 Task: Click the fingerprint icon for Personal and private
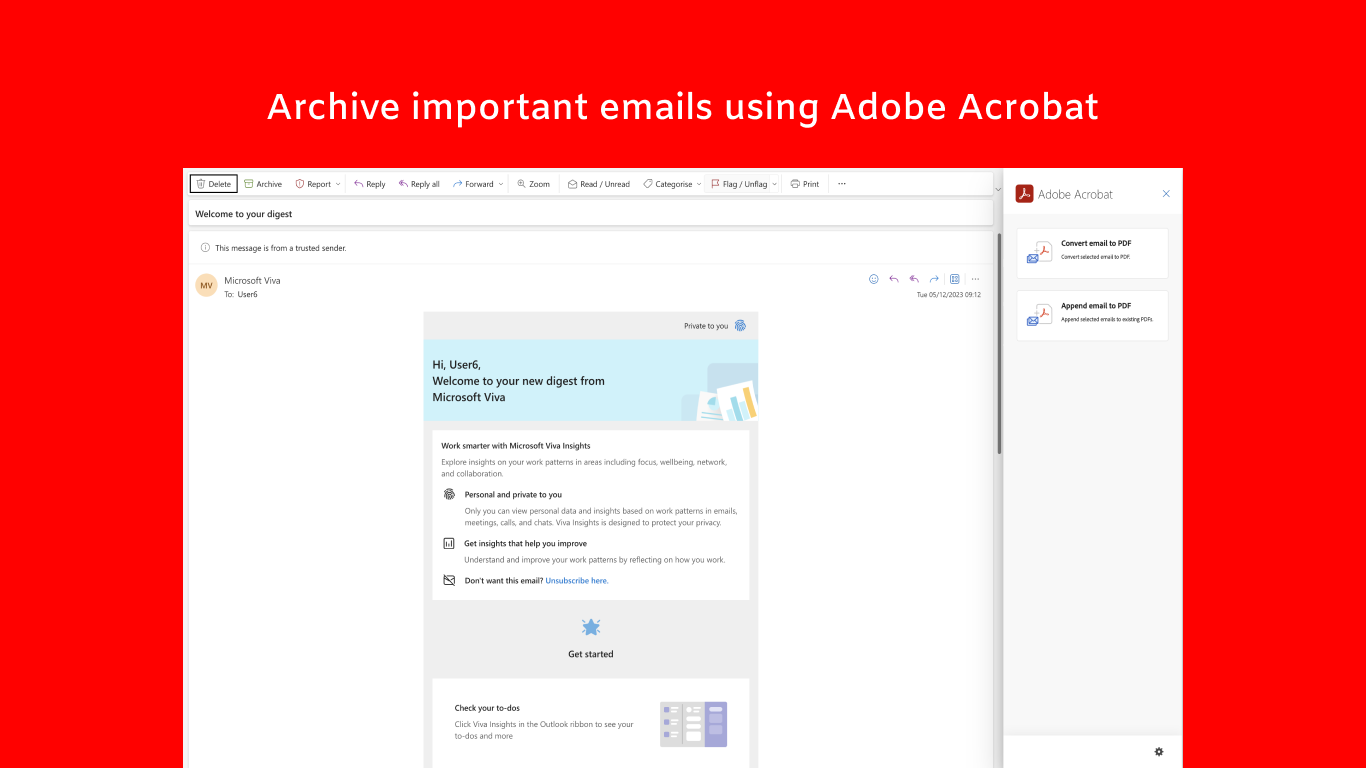[449, 494]
